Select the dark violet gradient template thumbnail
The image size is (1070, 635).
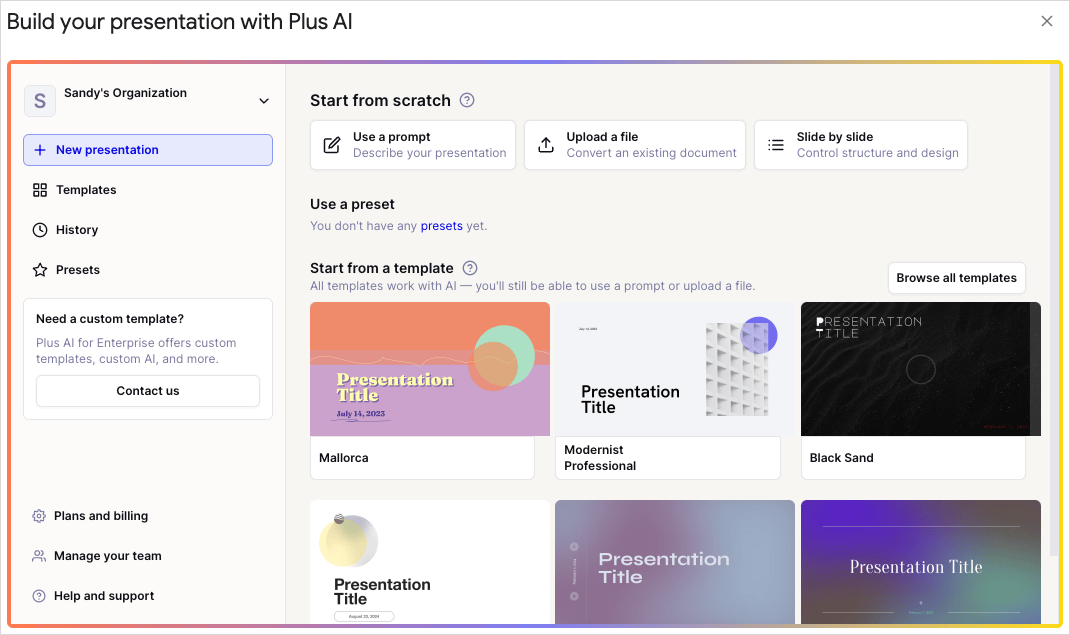click(921, 562)
